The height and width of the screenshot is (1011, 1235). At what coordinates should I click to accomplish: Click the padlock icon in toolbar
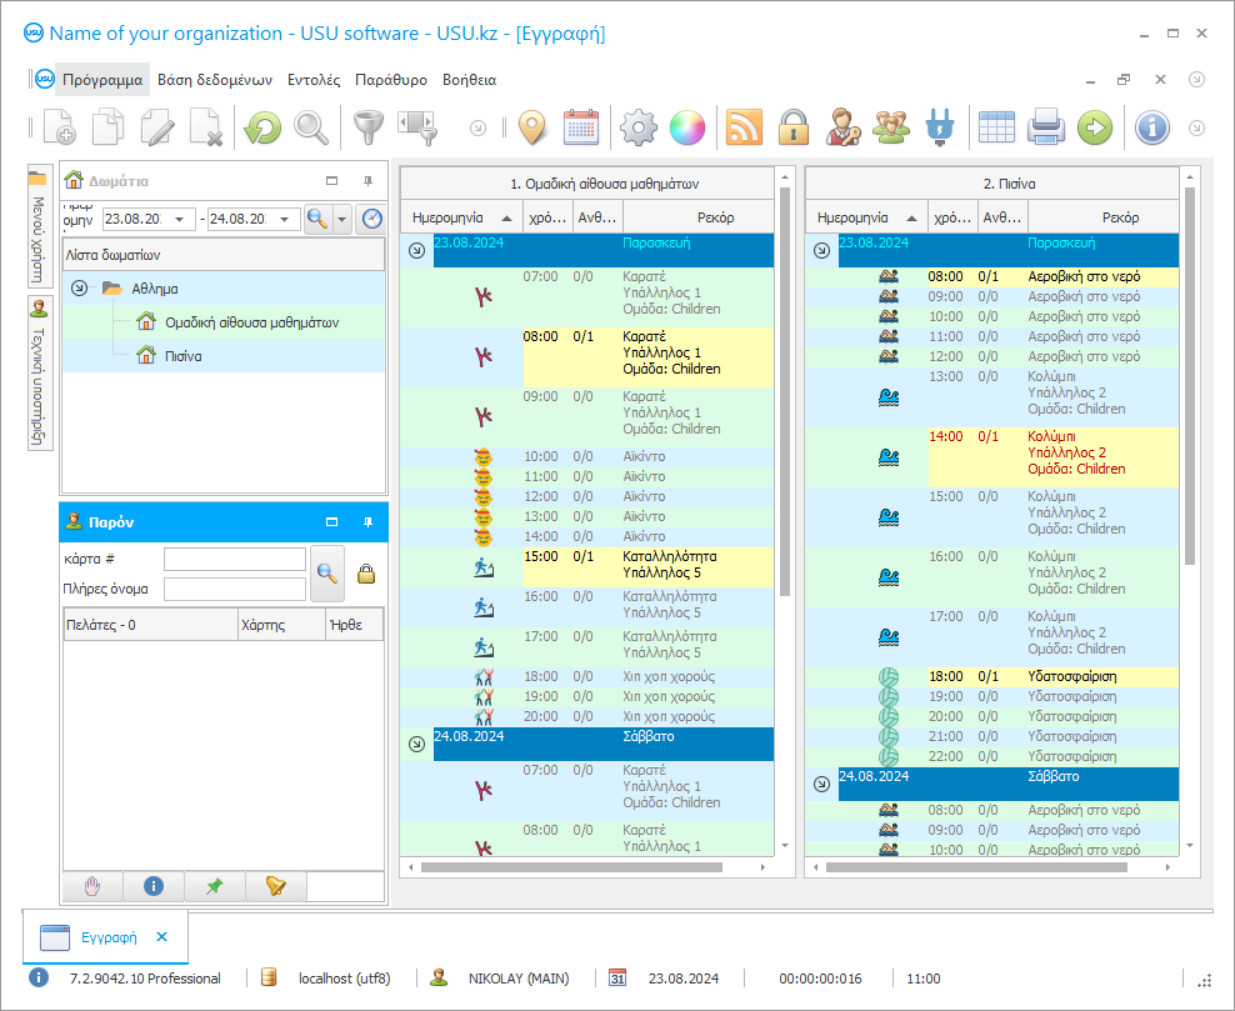click(793, 128)
